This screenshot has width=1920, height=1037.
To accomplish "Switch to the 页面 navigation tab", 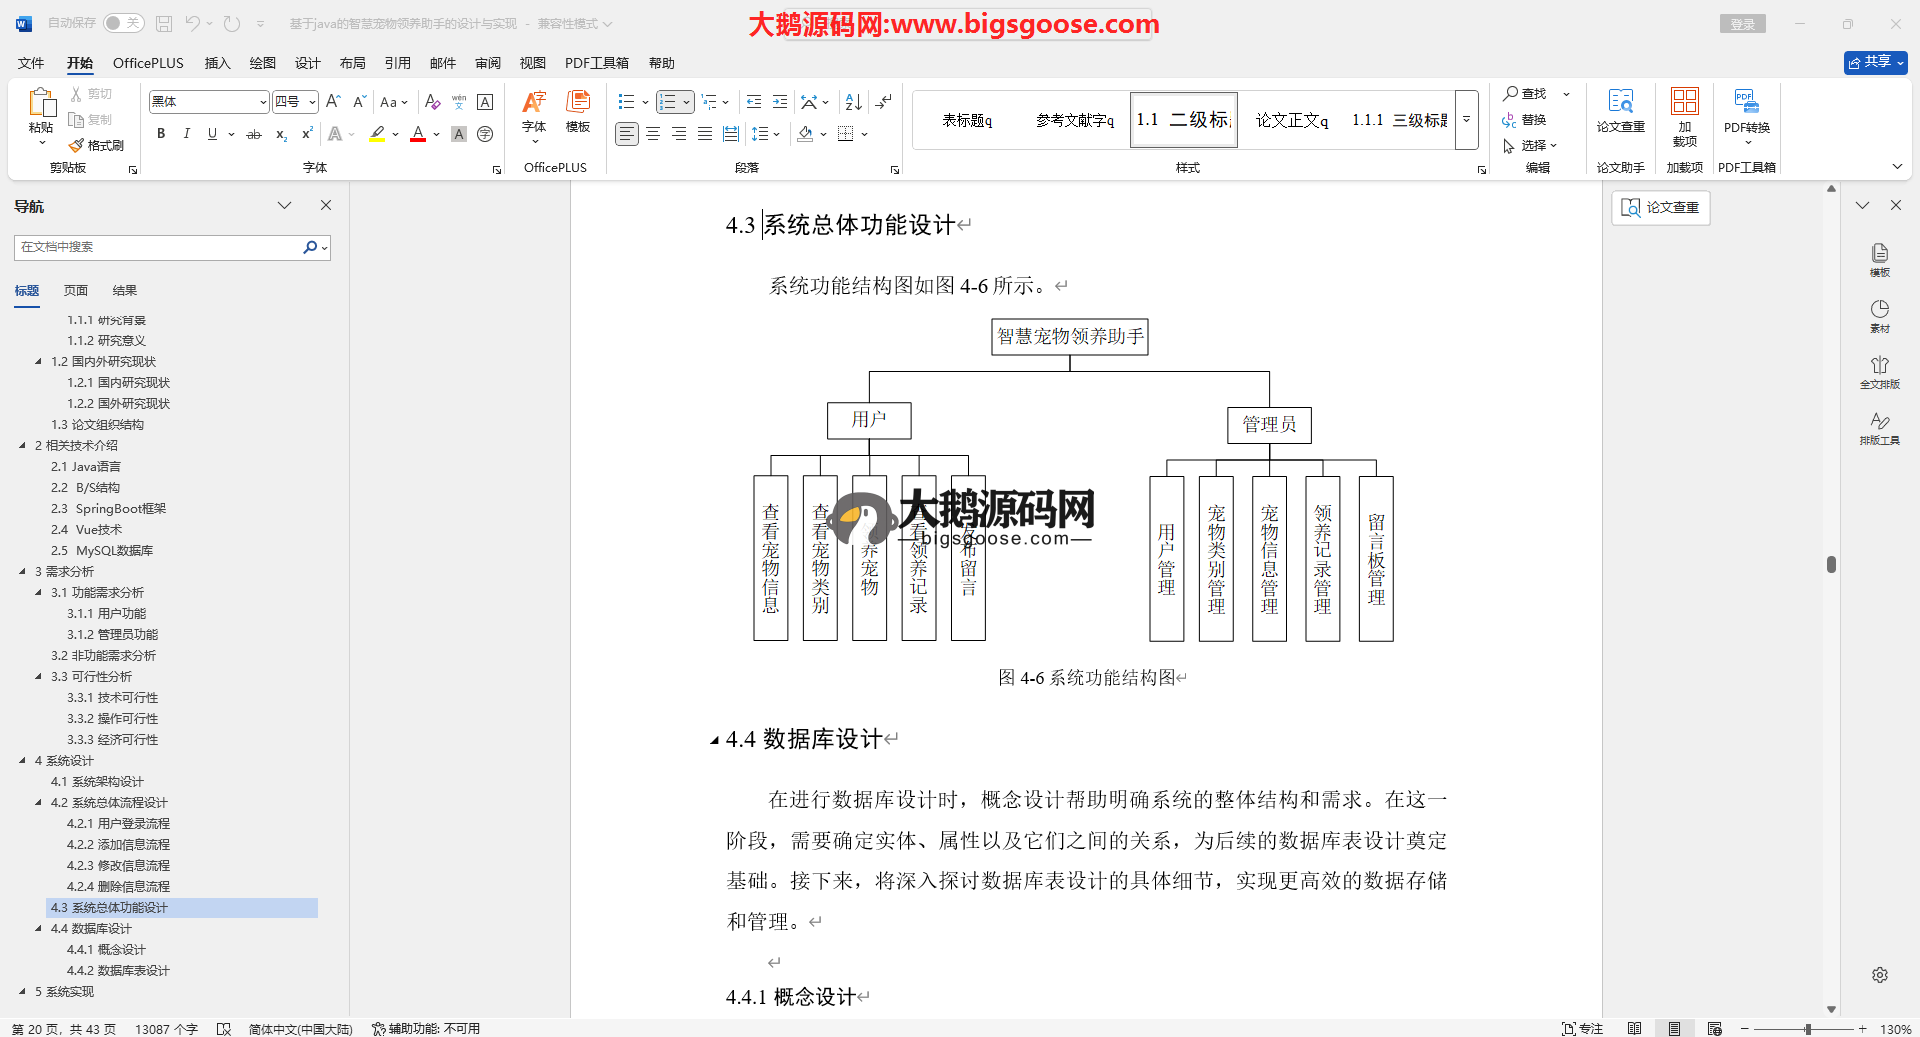I will coord(76,291).
